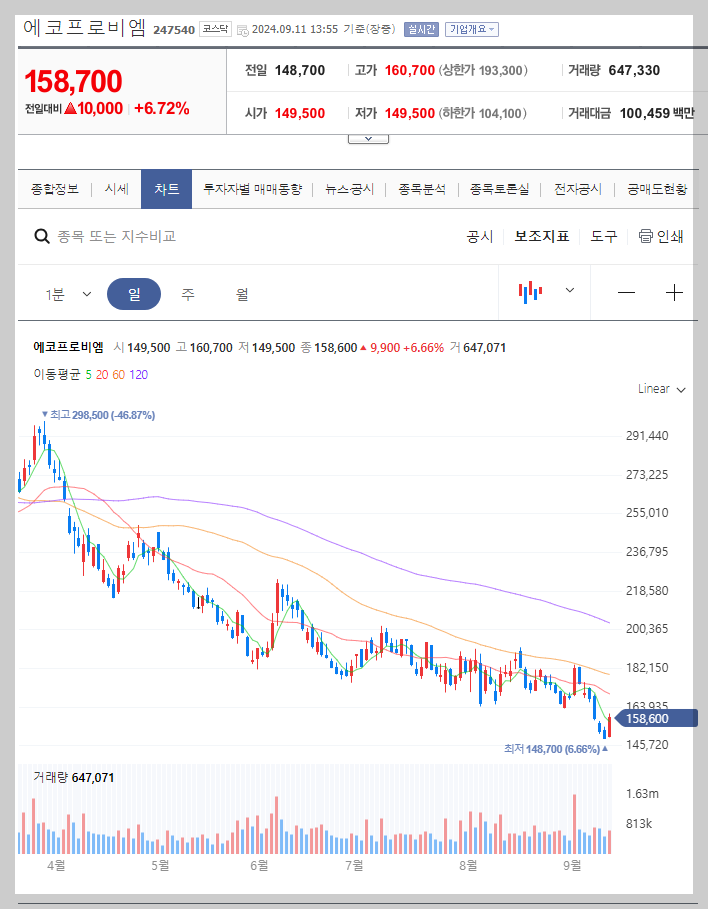Select the 일 daily chart button
Image resolution: width=708 pixels, height=909 pixels.
click(134, 292)
